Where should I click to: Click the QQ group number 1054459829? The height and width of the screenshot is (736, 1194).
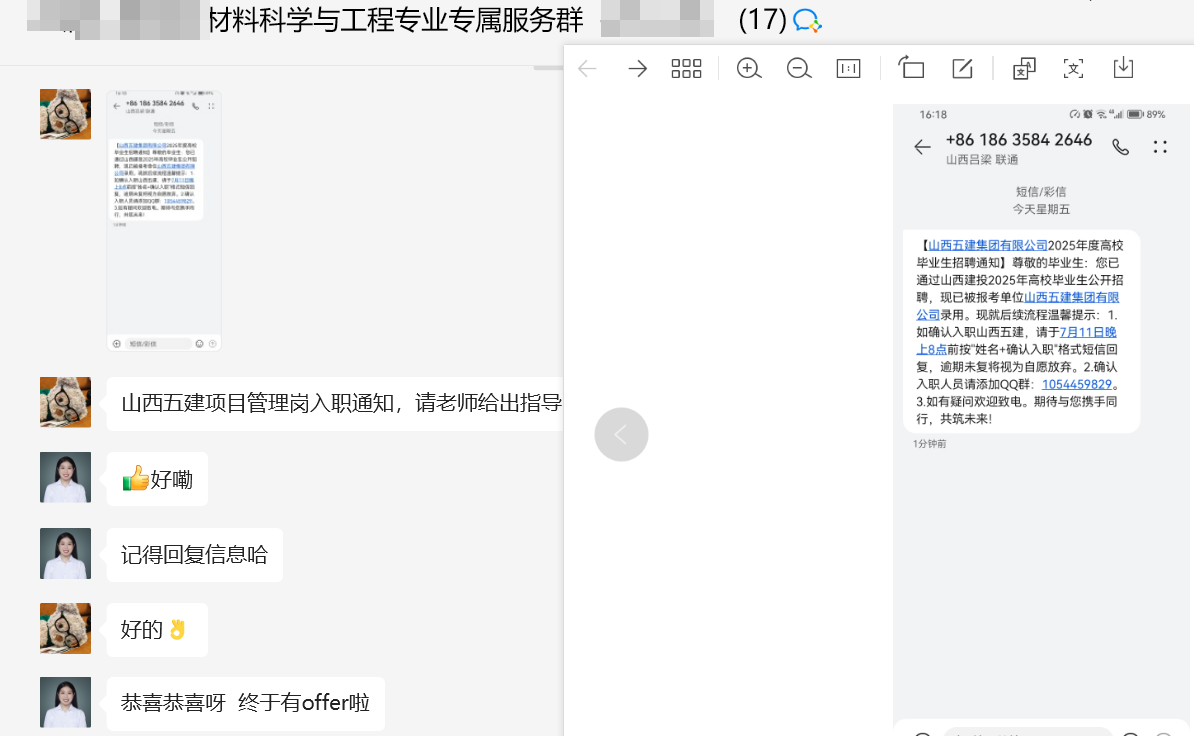tap(1077, 384)
